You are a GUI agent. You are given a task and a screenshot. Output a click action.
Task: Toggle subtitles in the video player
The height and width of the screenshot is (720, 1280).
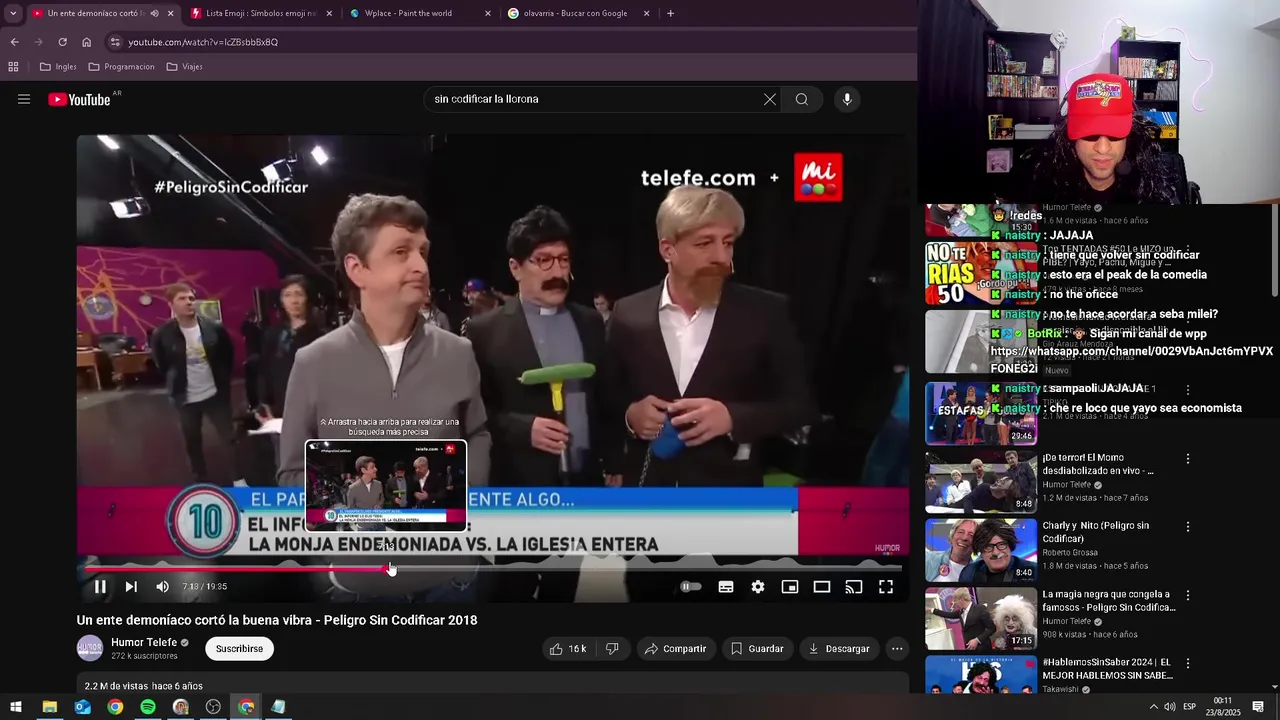click(x=726, y=587)
